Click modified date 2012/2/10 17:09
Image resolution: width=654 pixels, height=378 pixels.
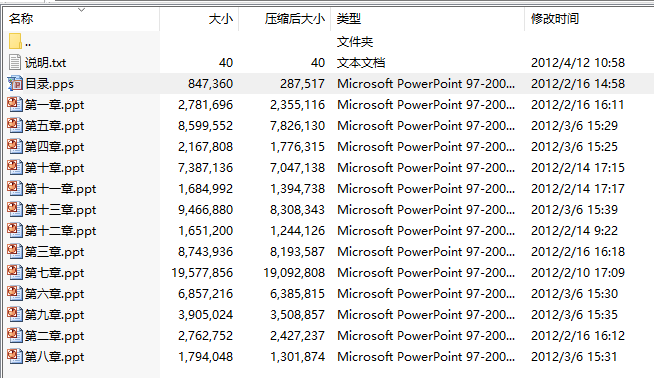[578, 273]
